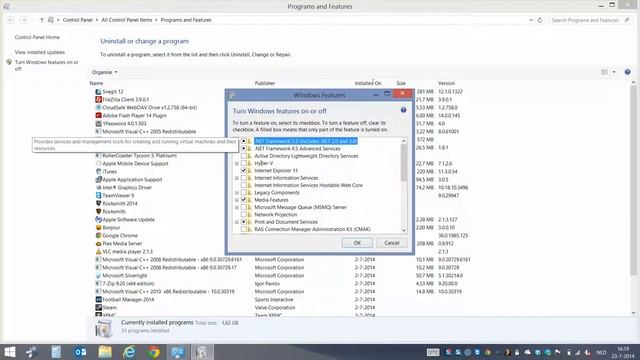Click the Apple Software Update icon
The height and width of the screenshot is (360, 640).
point(98,220)
